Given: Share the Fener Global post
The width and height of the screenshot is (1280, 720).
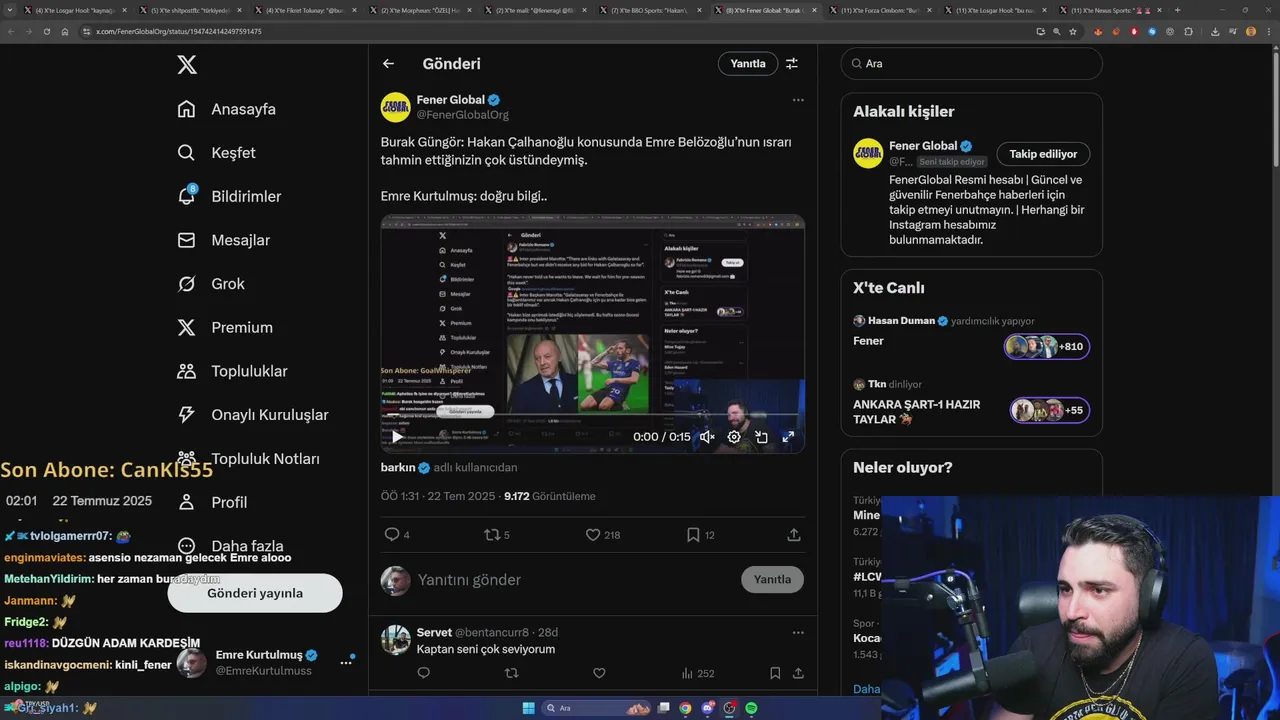Looking at the screenshot, I should click(x=794, y=535).
